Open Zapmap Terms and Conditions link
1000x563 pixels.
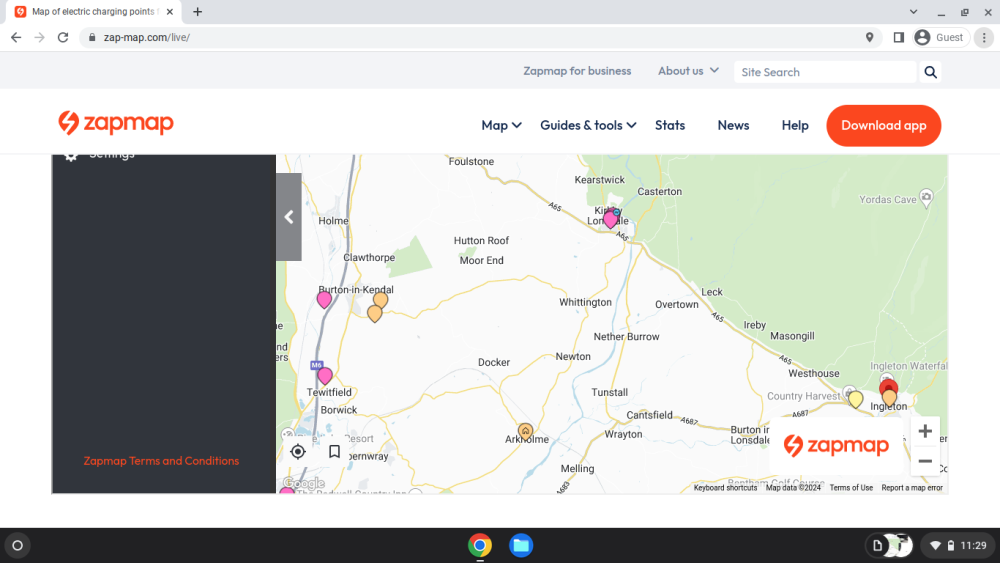[x=161, y=460]
